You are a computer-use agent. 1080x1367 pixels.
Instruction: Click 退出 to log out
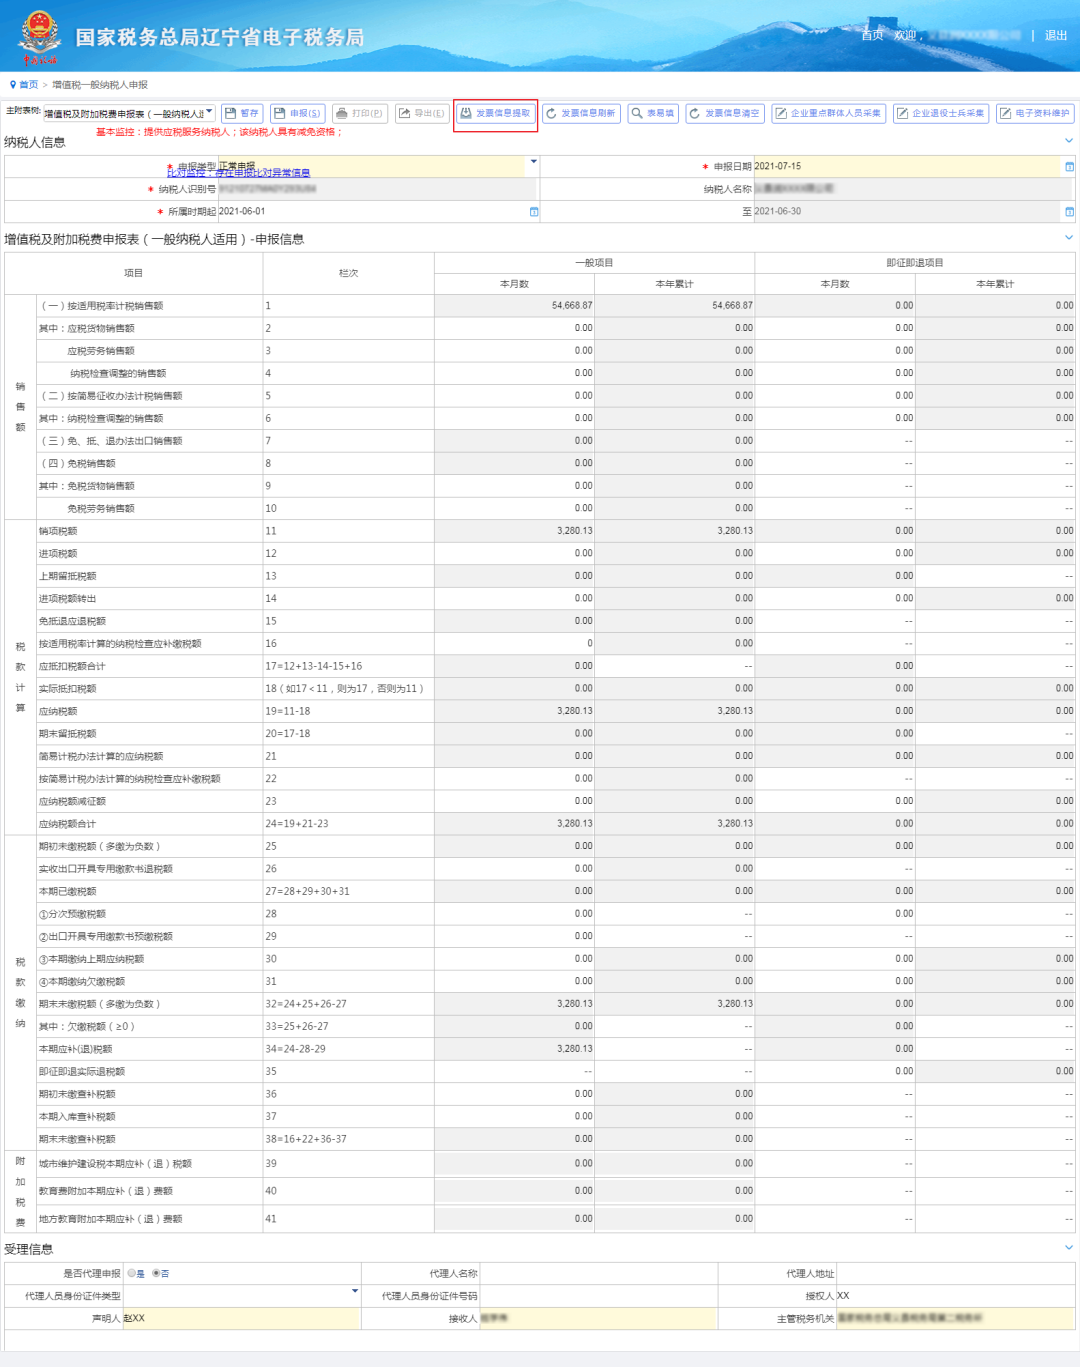click(1056, 35)
